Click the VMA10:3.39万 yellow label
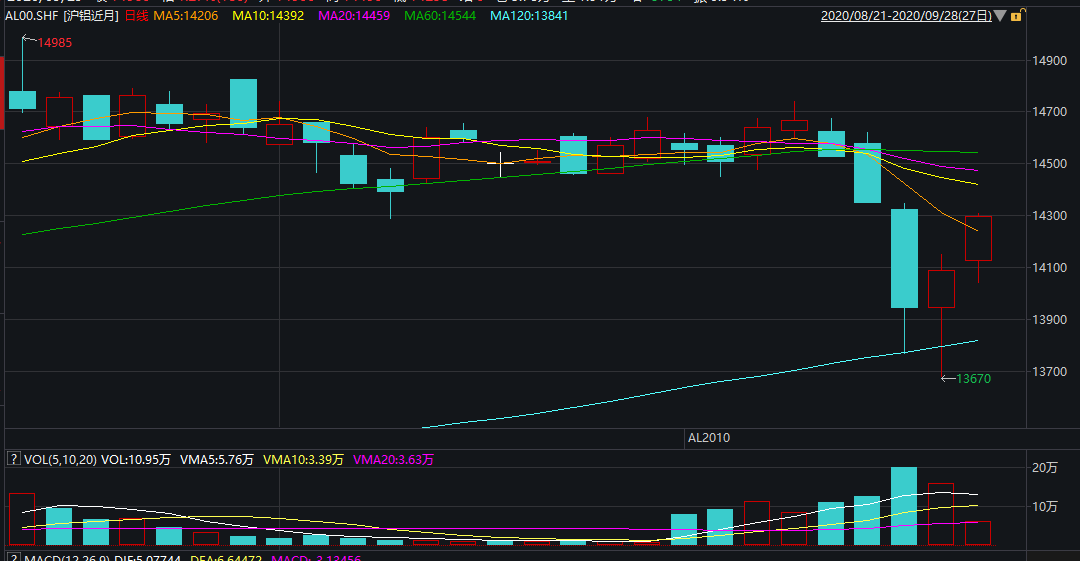 click(303, 460)
